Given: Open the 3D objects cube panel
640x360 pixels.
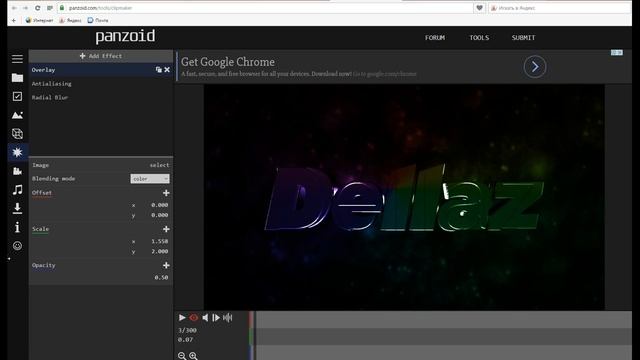Looking at the screenshot, I should pos(17,133).
